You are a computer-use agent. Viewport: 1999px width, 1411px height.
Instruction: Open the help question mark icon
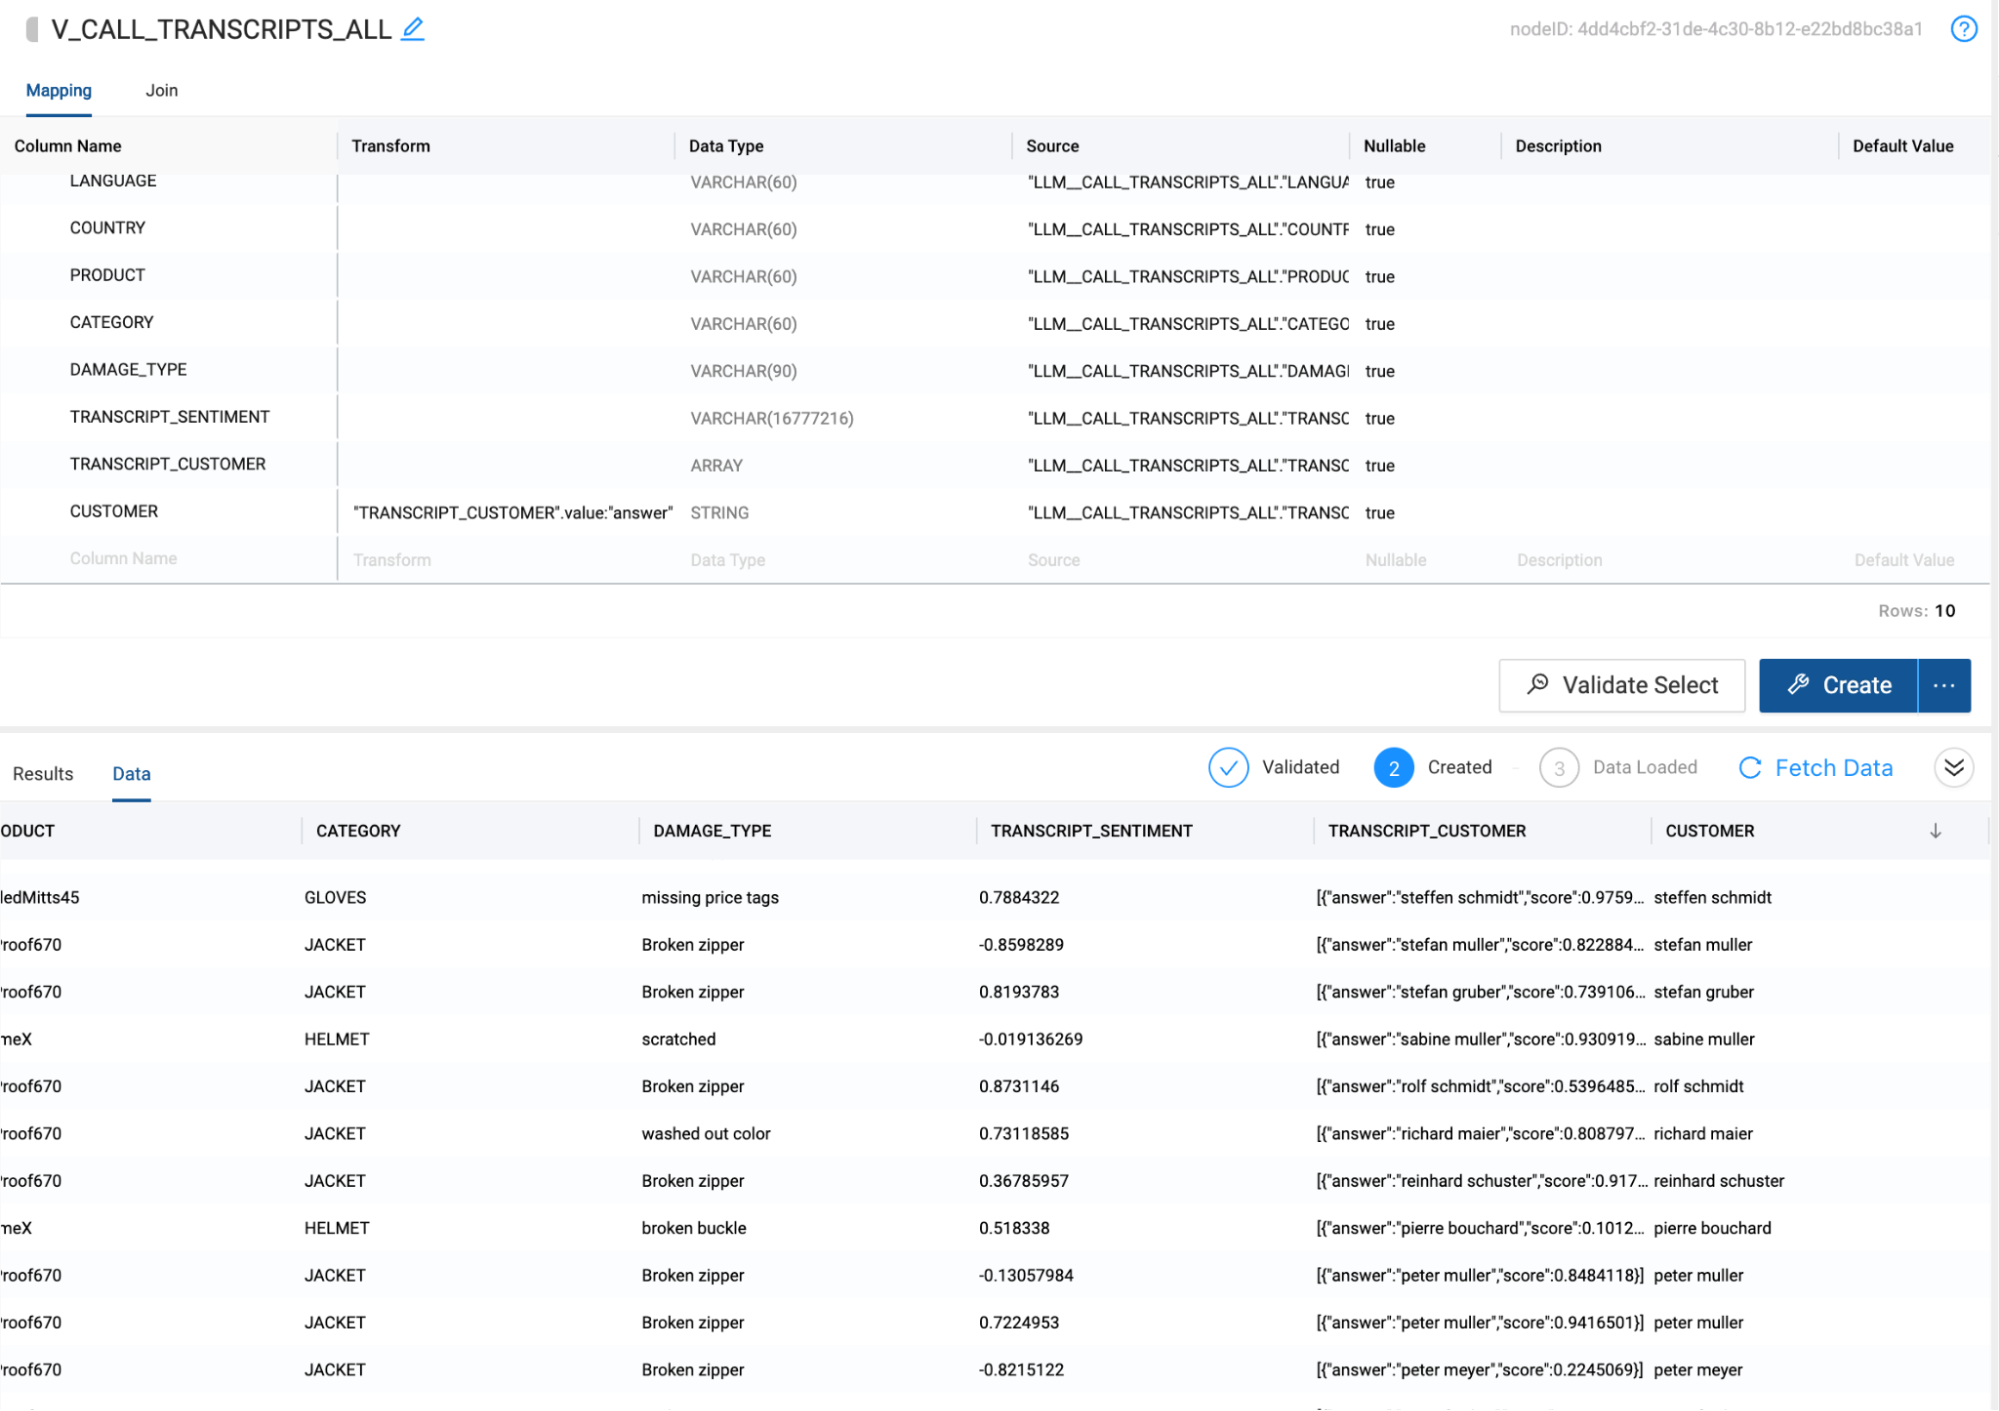coord(1964,29)
